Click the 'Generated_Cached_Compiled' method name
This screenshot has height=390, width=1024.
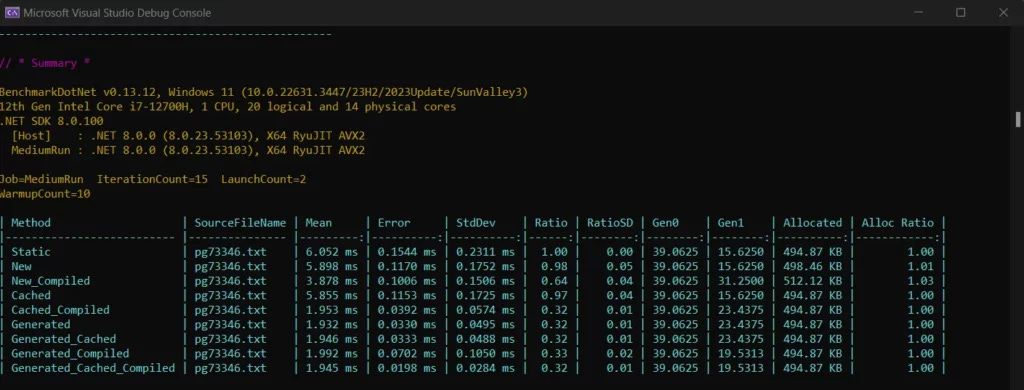click(x=93, y=368)
